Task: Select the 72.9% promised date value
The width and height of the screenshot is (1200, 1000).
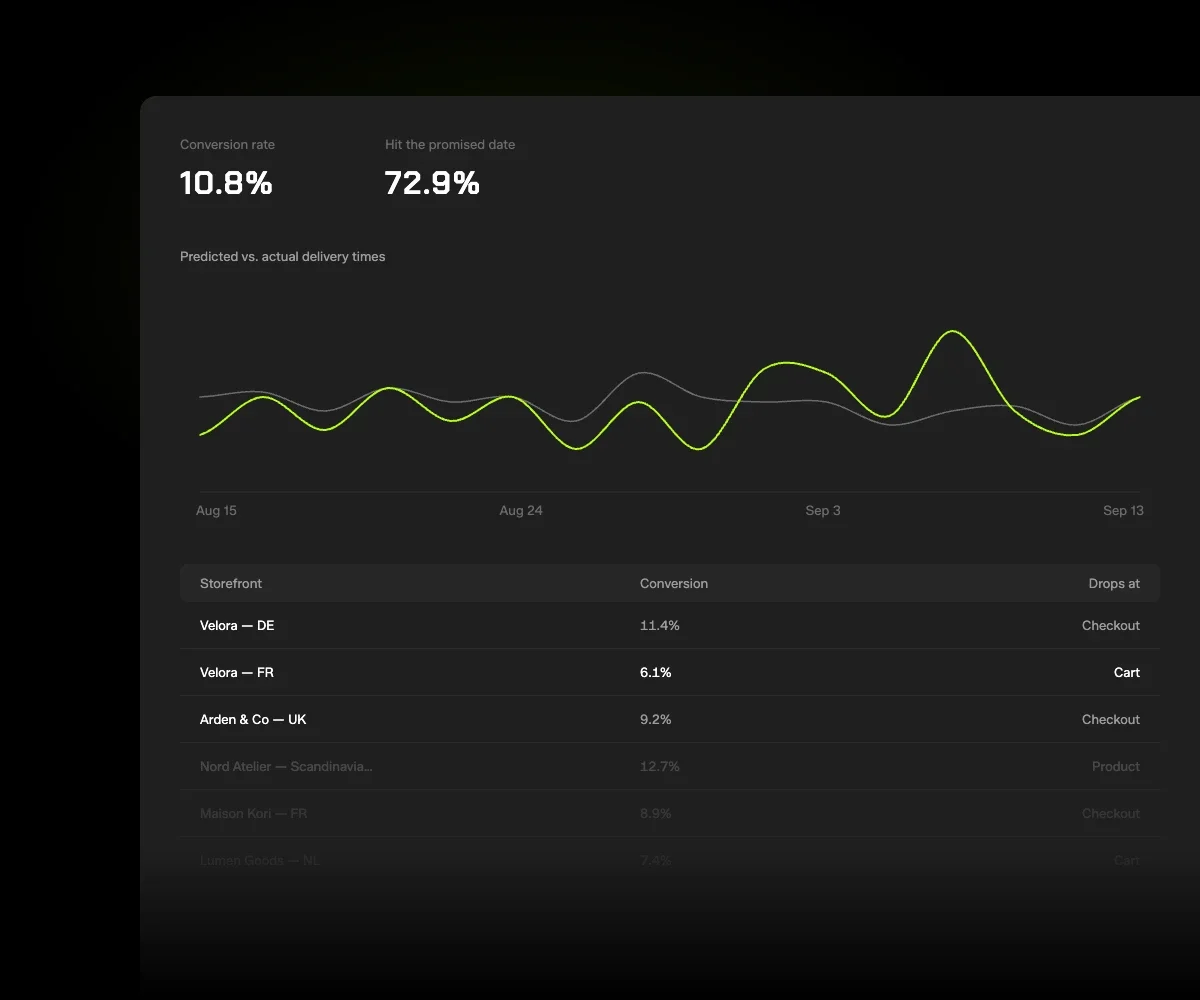Action: (x=432, y=183)
